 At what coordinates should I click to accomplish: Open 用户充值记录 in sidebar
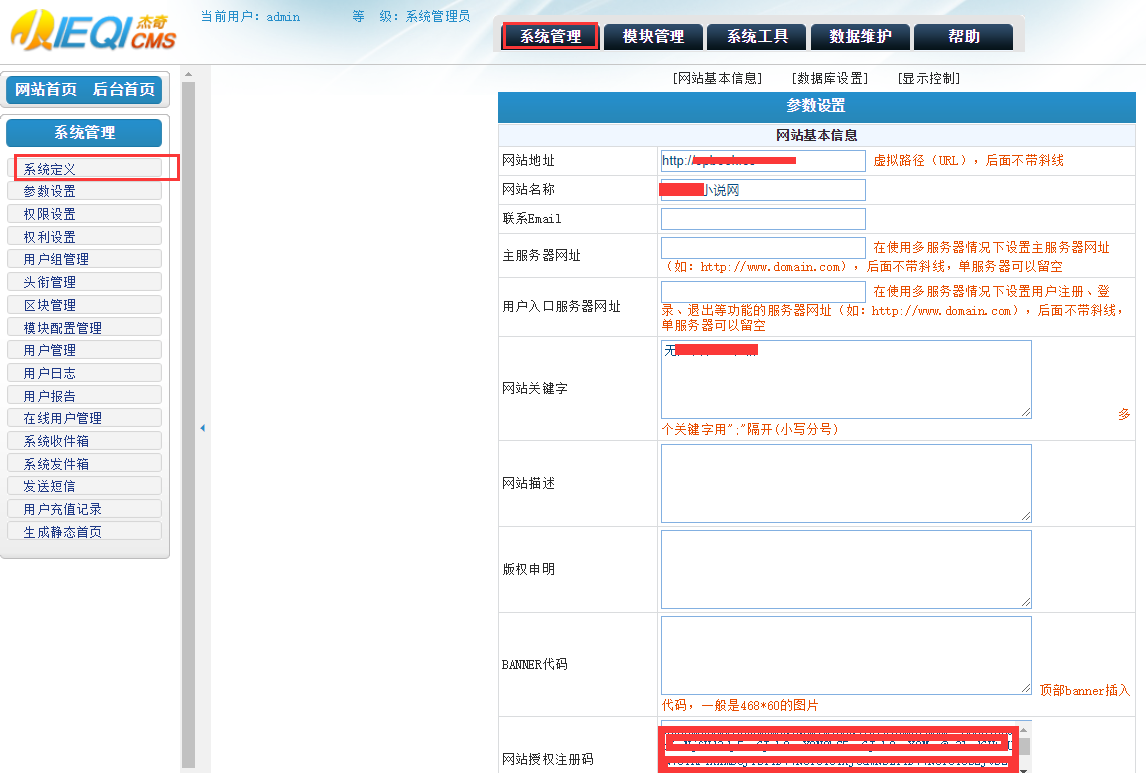84,509
